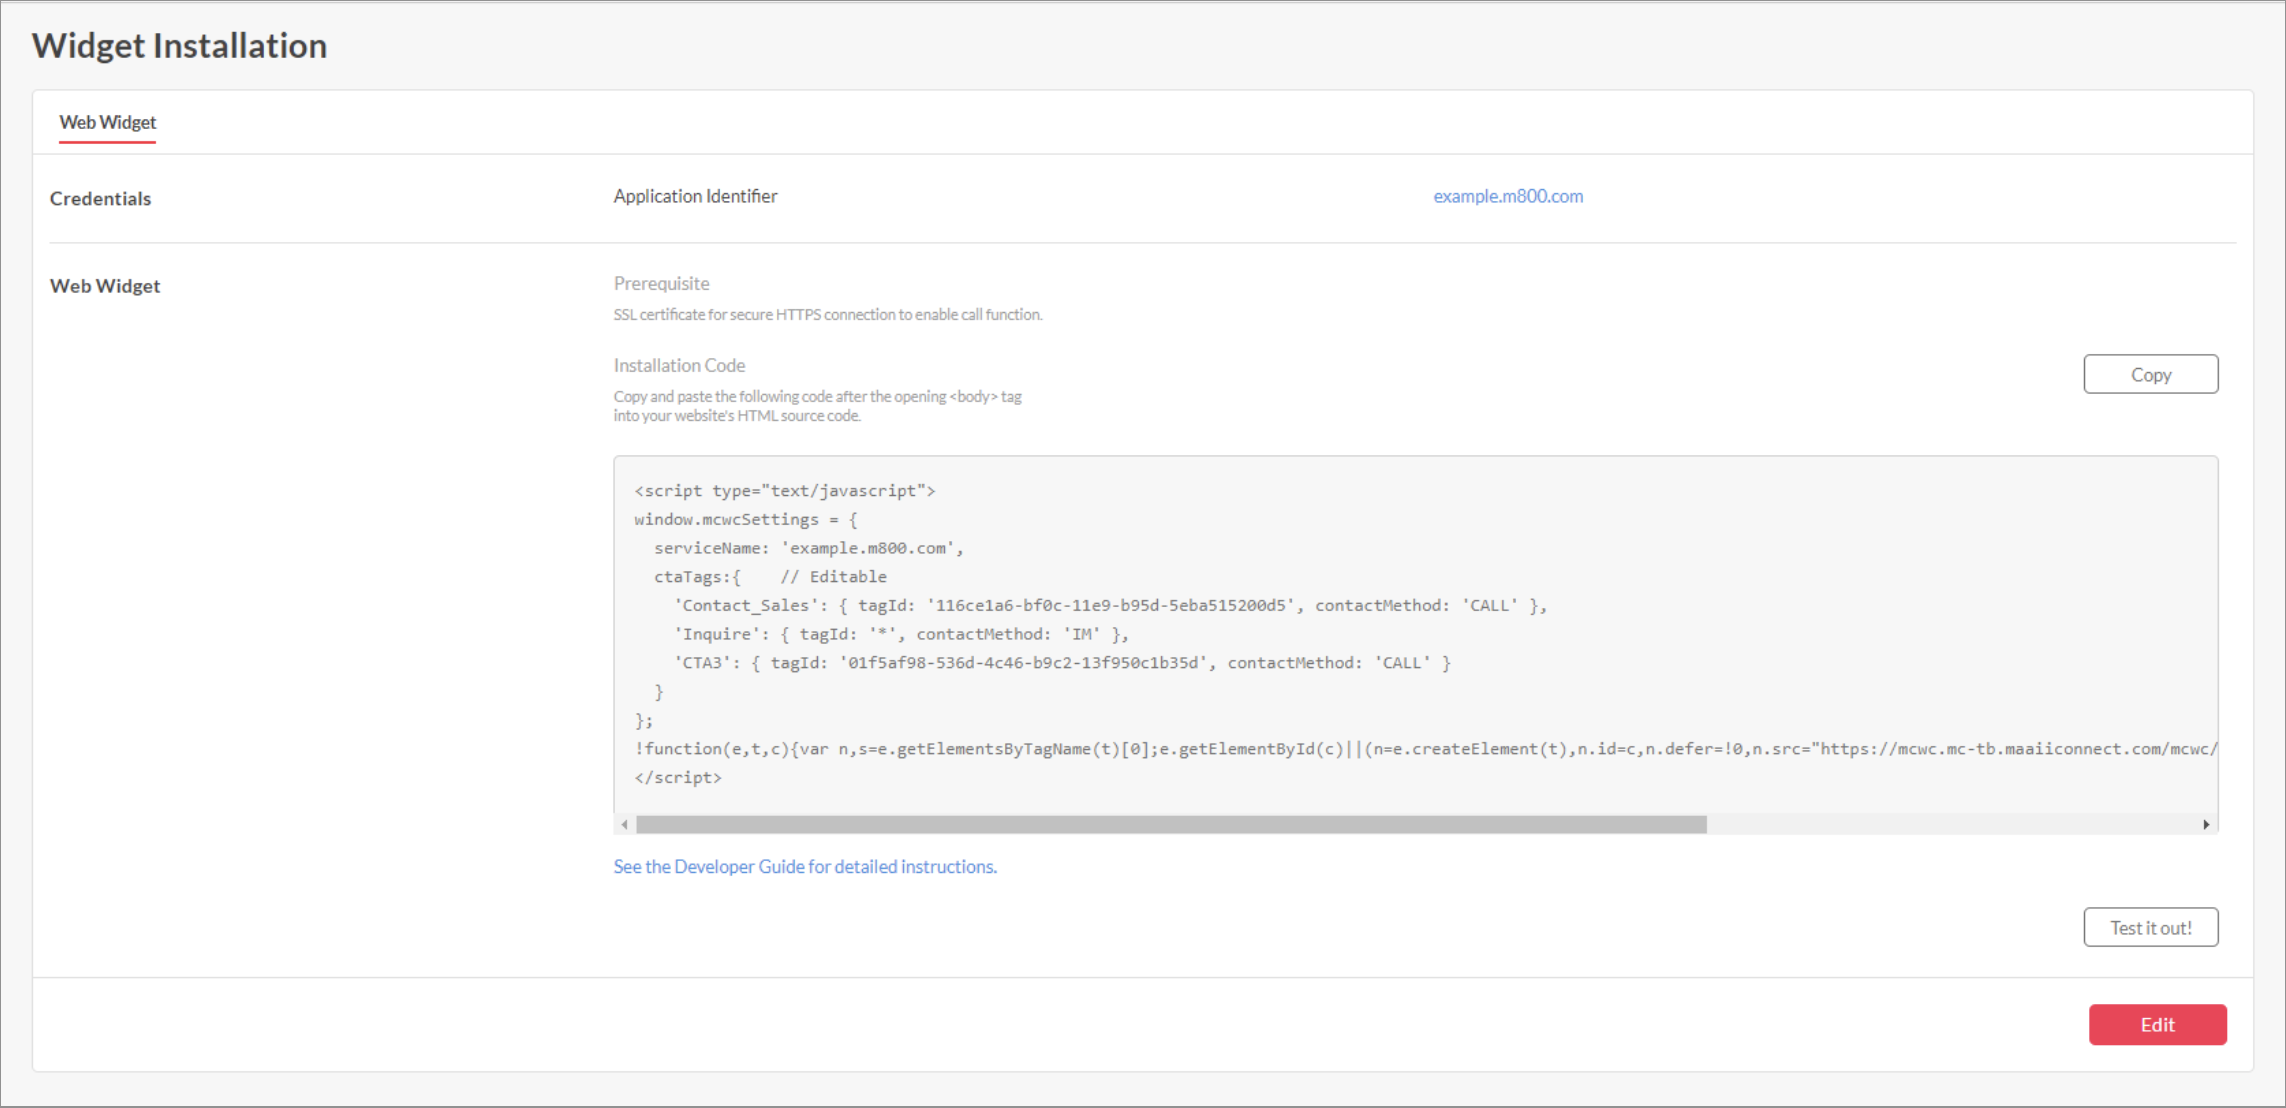The height and width of the screenshot is (1108, 2286).
Task: Click the !function(e,t,c) loader line
Action: click(x=1426, y=748)
